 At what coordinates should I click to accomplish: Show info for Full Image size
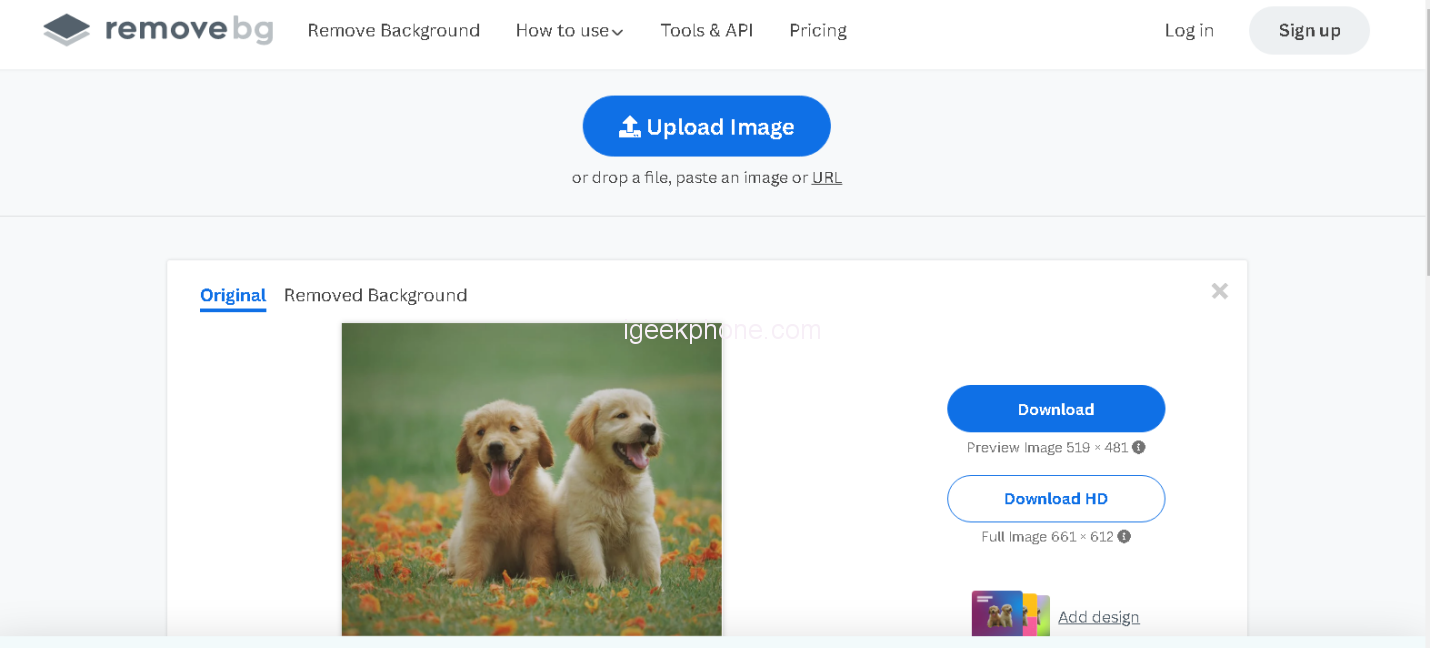(x=1124, y=537)
